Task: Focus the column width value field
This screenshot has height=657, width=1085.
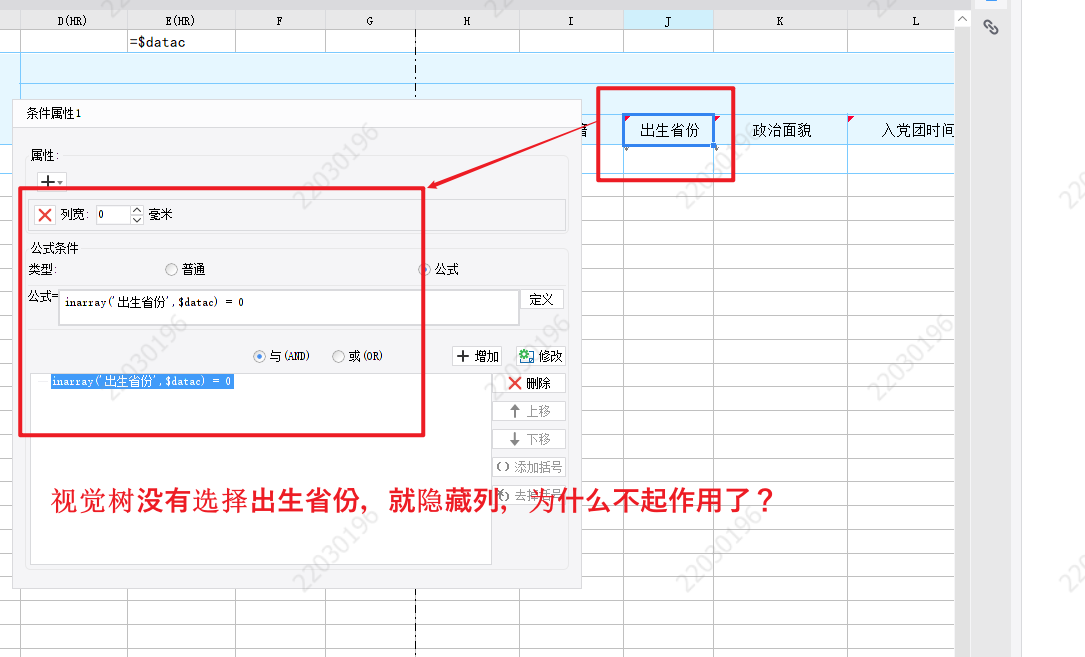Action: (113, 215)
